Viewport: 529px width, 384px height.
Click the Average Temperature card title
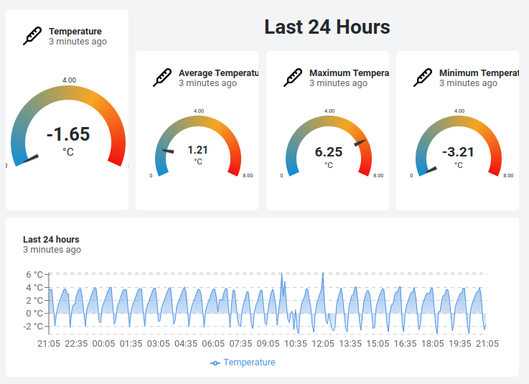click(219, 73)
